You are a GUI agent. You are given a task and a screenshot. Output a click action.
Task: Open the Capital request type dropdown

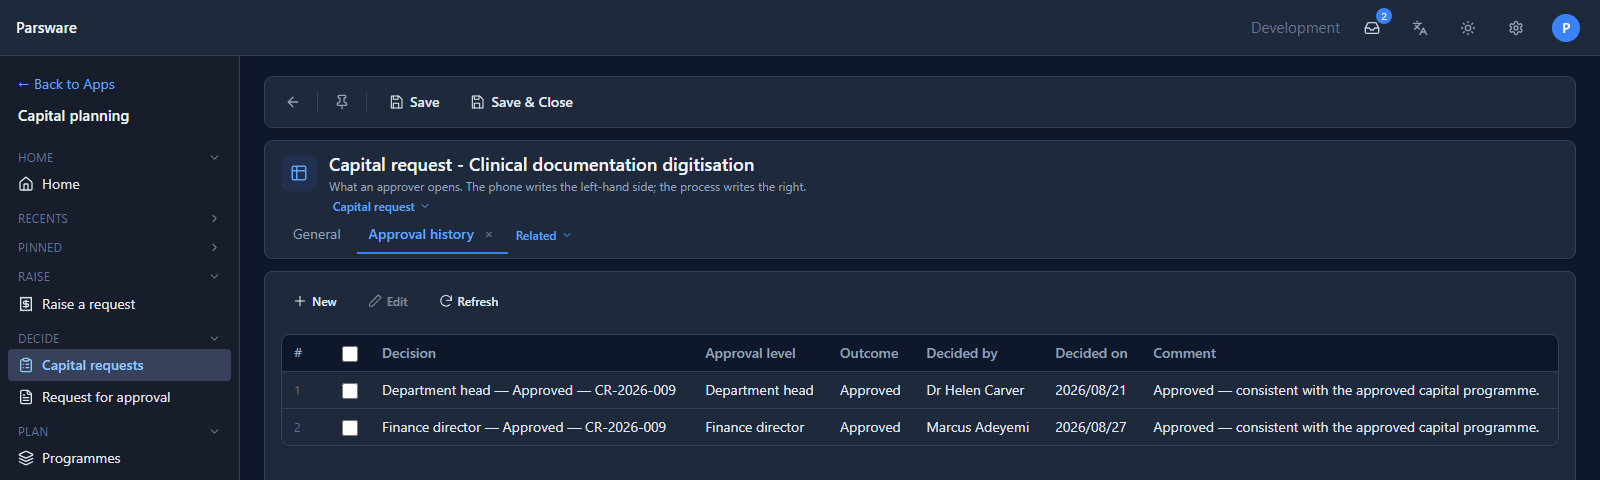click(381, 207)
